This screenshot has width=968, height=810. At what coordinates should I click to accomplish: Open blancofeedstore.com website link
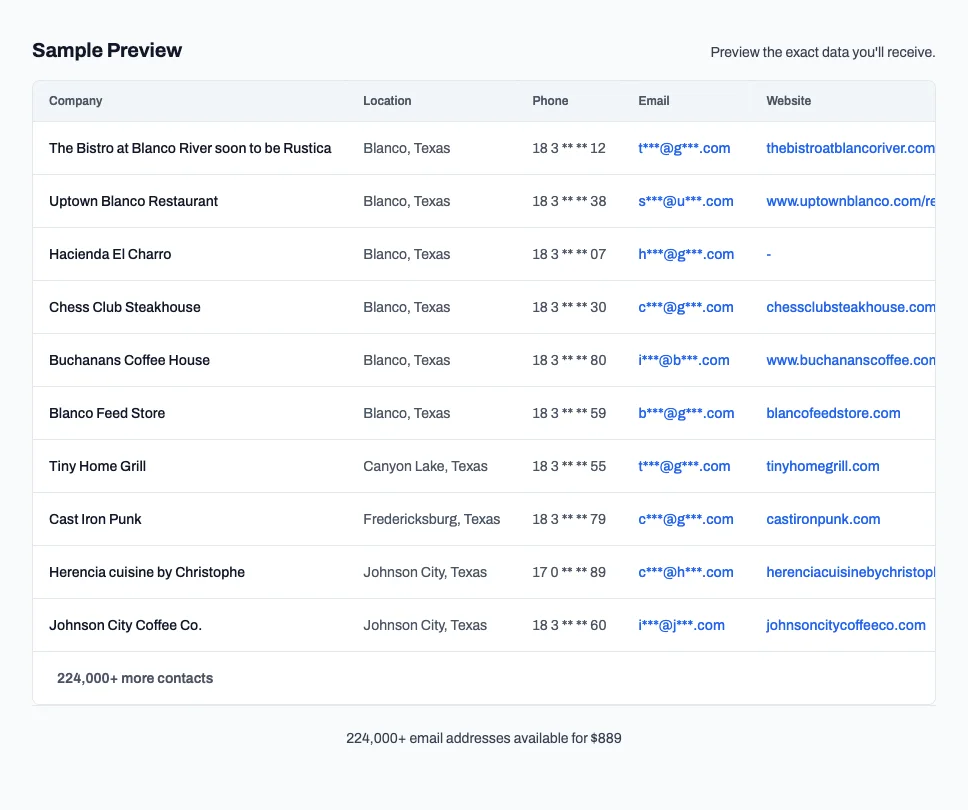pyautogui.click(x=833, y=414)
